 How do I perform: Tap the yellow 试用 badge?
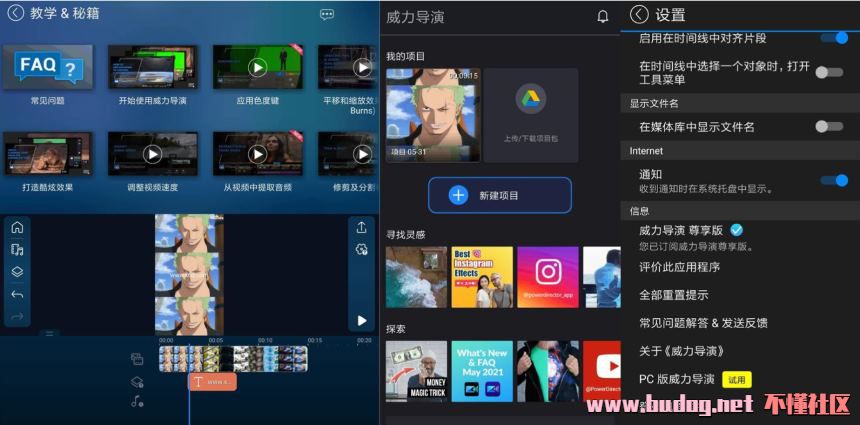point(737,379)
